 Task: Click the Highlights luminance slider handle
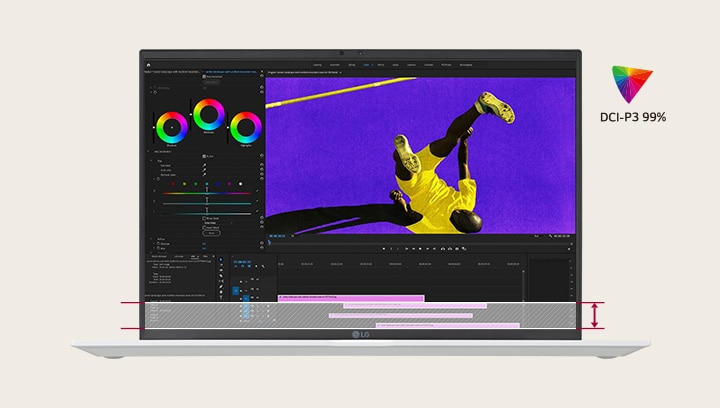coord(227,128)
